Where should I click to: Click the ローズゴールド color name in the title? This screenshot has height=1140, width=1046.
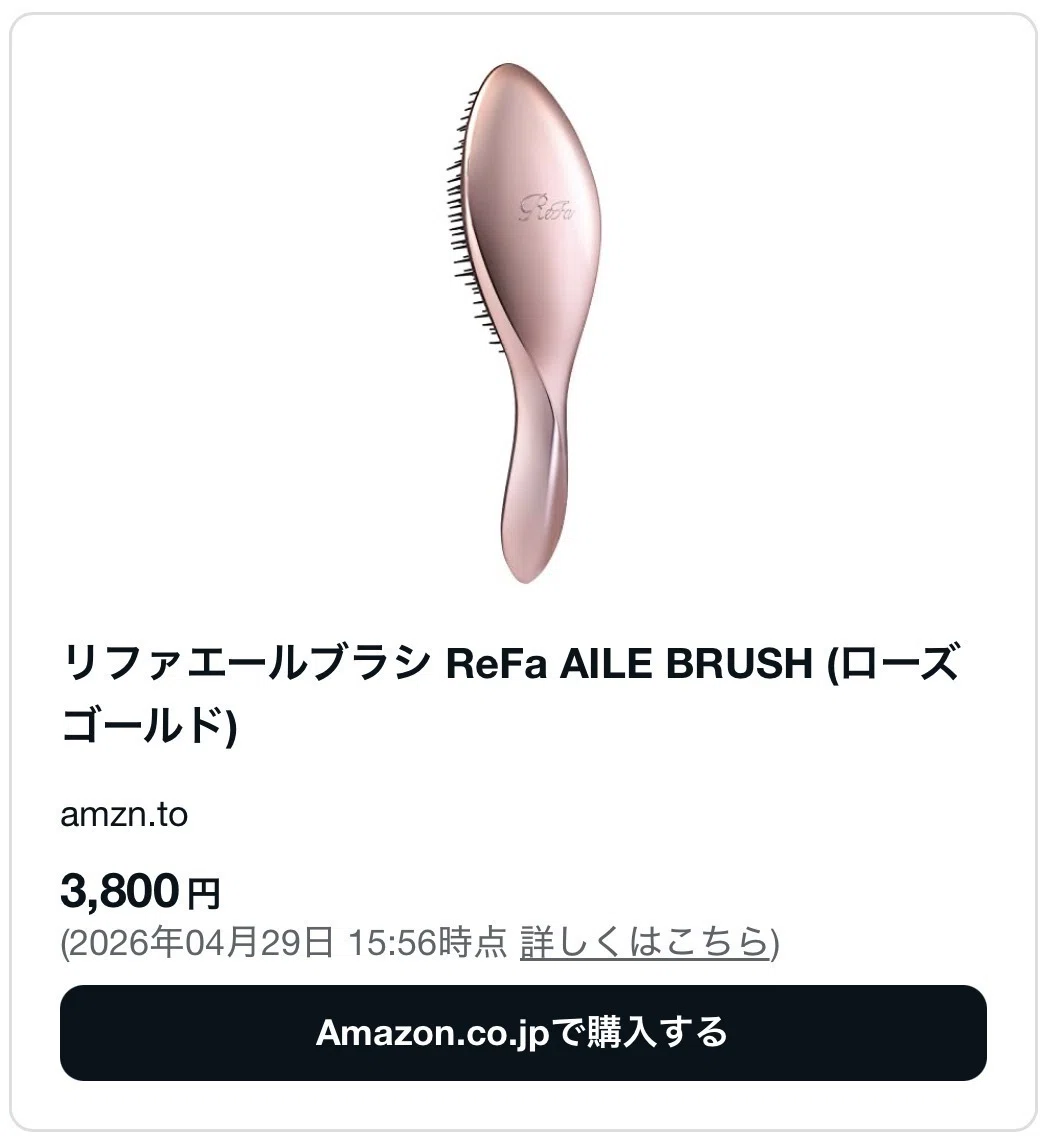click(x=510, y=694)
